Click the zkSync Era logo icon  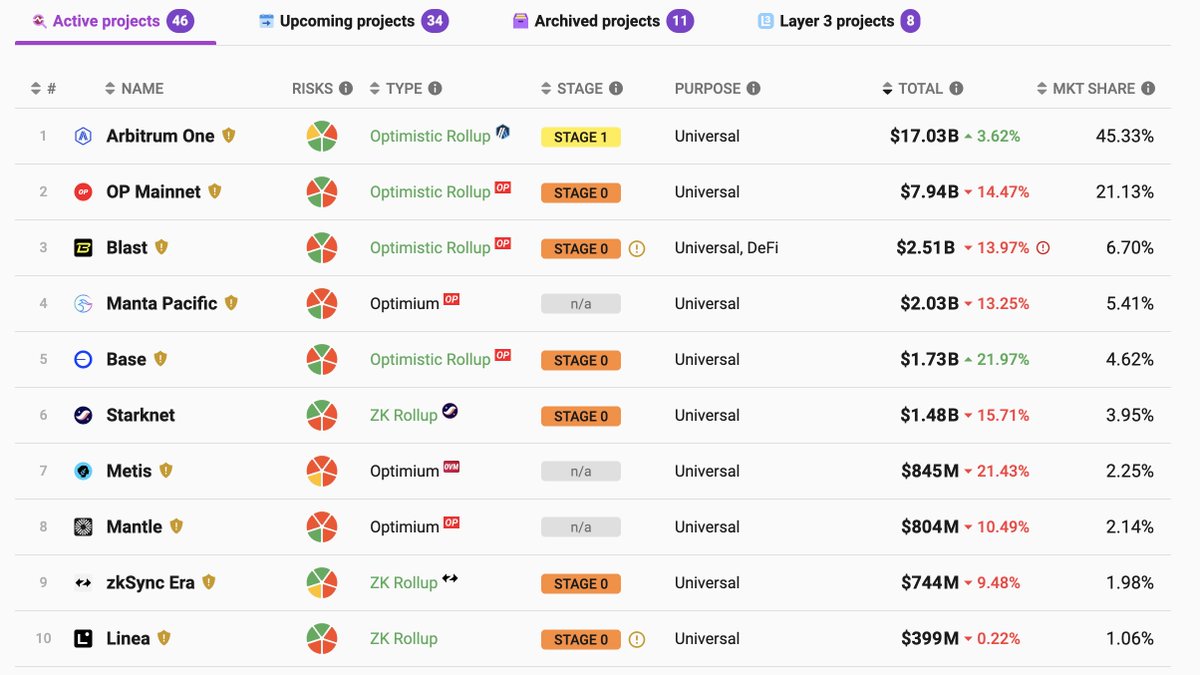[84, 583]
